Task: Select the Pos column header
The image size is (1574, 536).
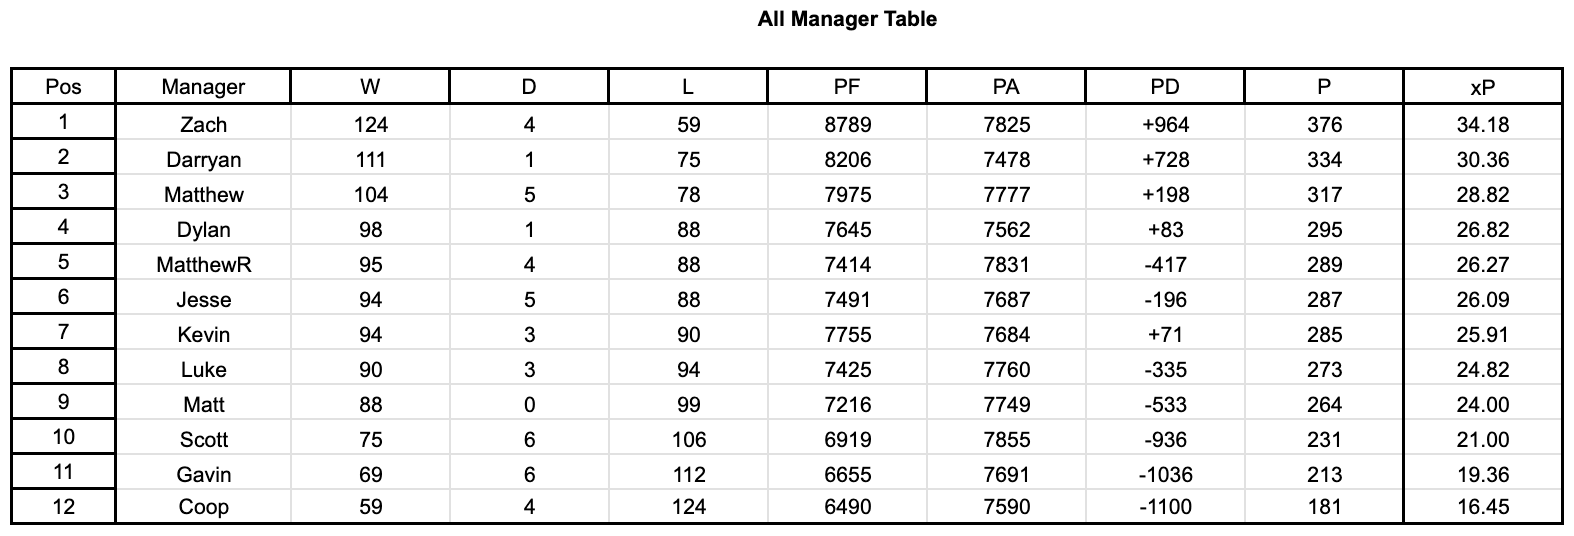Action: tap(63, 87)
